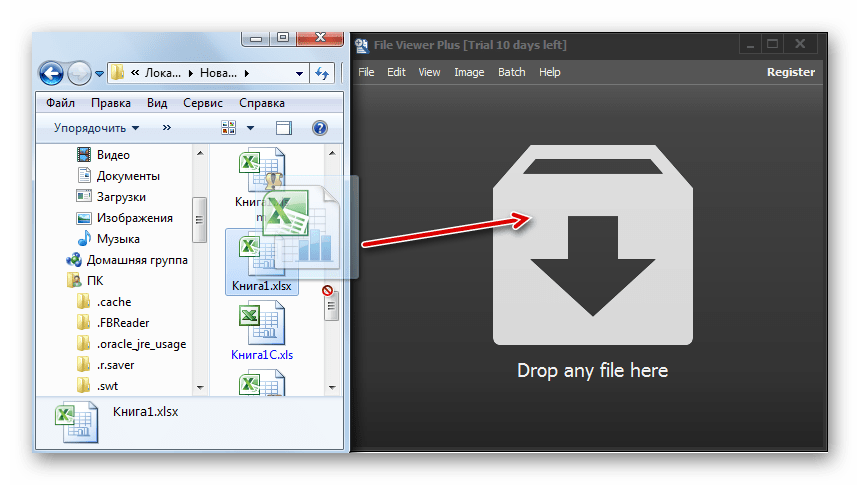Click the Back navigation arrow in Explorer
The width and height of the screenshot is (860, 485).
(51, 73)
